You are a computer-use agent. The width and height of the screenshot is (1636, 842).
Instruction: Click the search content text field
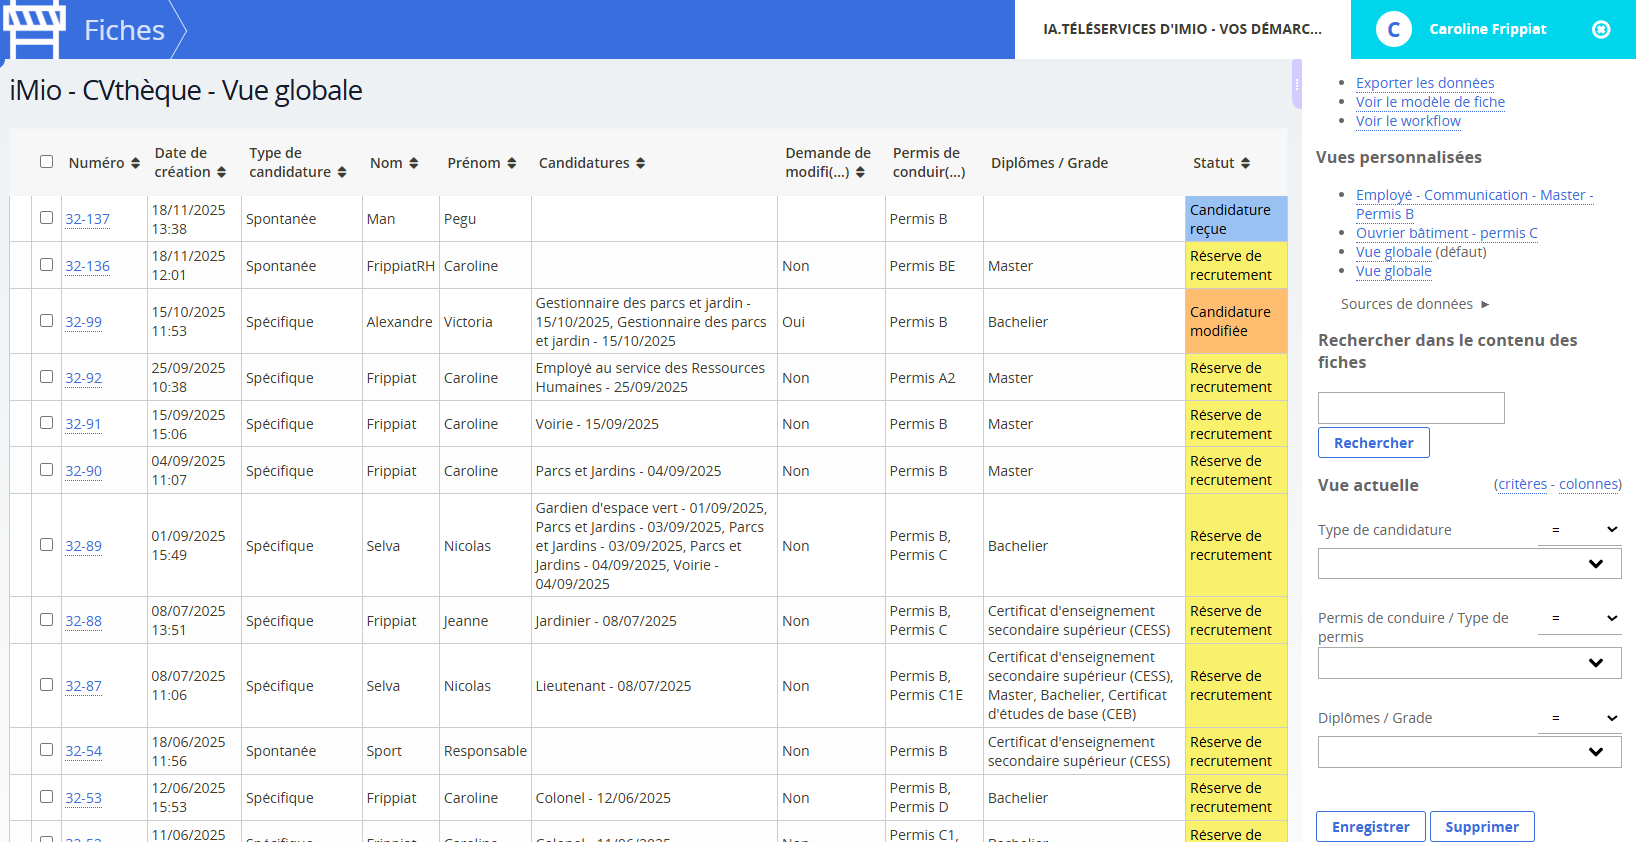[x=1410, y=408]
